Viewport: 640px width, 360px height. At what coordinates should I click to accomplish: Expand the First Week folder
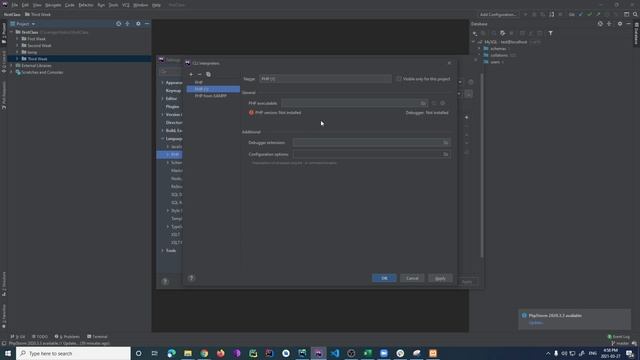coord(17,39)
